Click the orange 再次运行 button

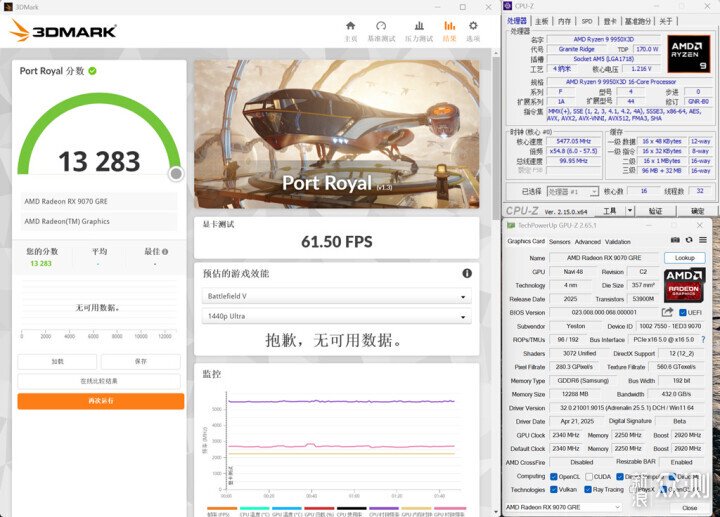[x=101, y=401]
